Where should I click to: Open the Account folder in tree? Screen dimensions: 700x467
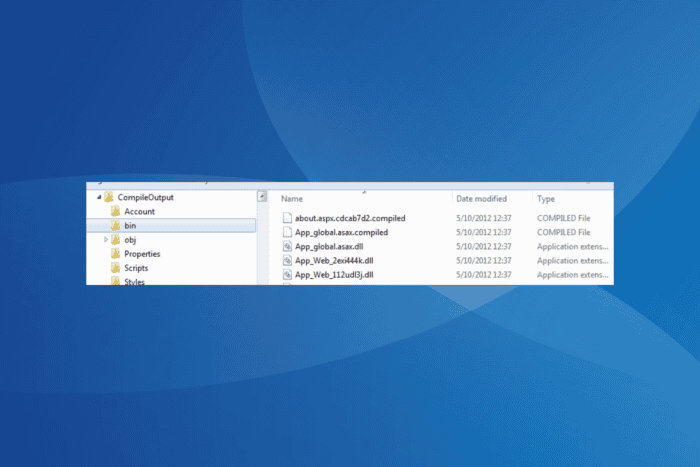(139, 211)
